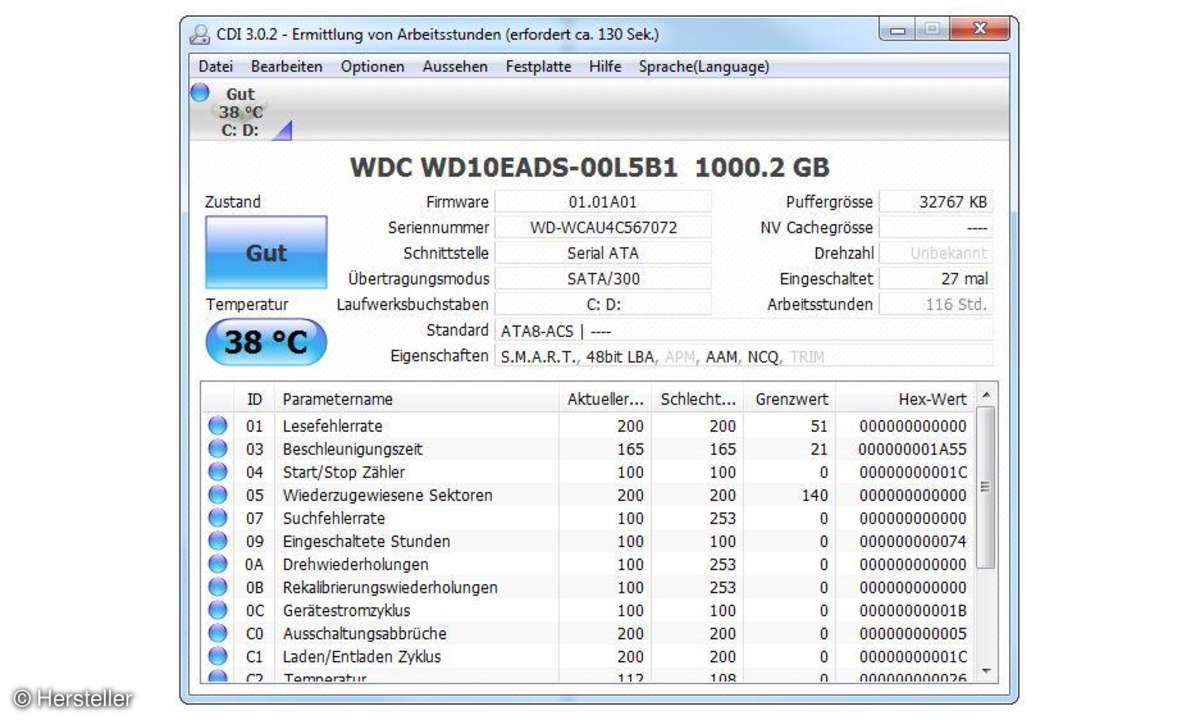Click the scrollbar up arrow in SMART list
1200x720 pixels.
(x=985, y=395)
